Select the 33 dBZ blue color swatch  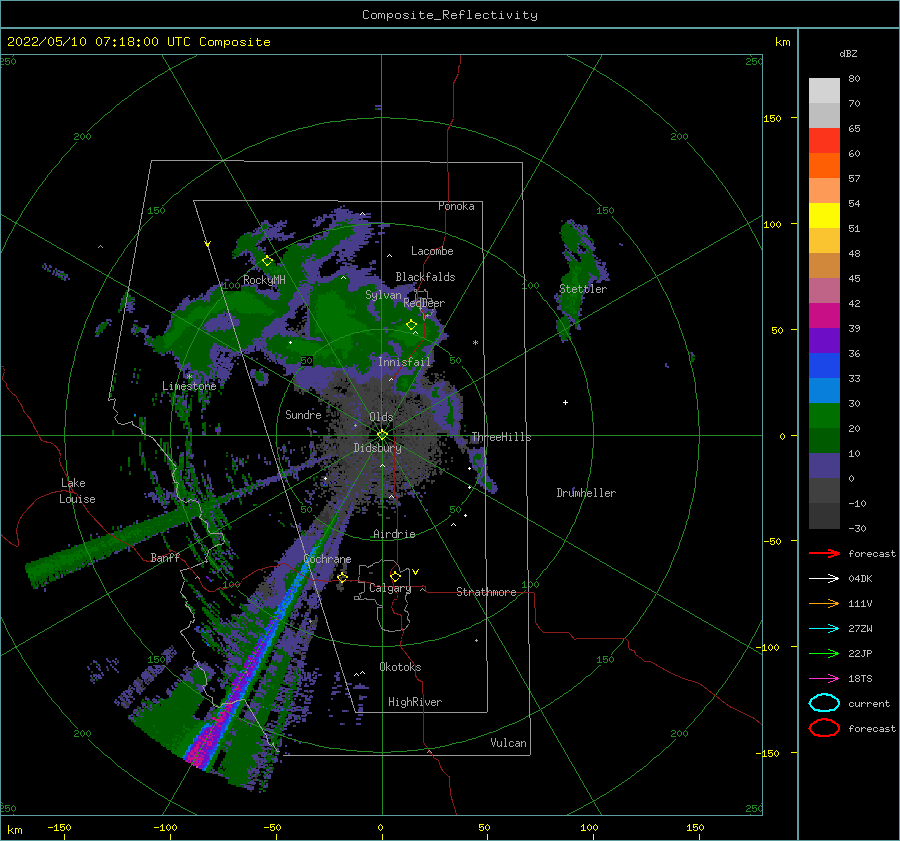click(x=824, y=366)
